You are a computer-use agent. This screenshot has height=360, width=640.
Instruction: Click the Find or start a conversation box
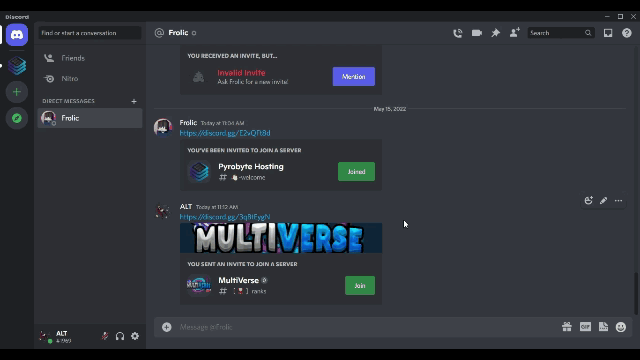point(90,33)
